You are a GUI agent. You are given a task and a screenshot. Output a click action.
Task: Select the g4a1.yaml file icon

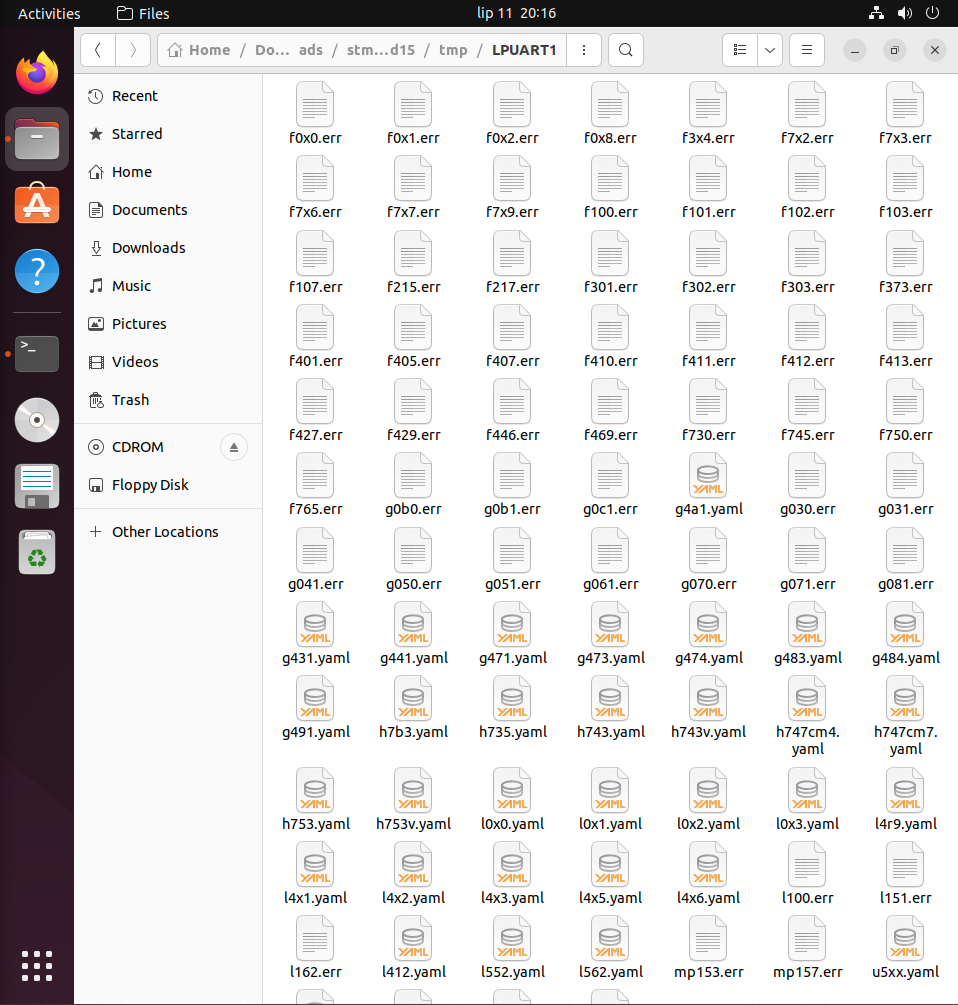pos(708,477)
